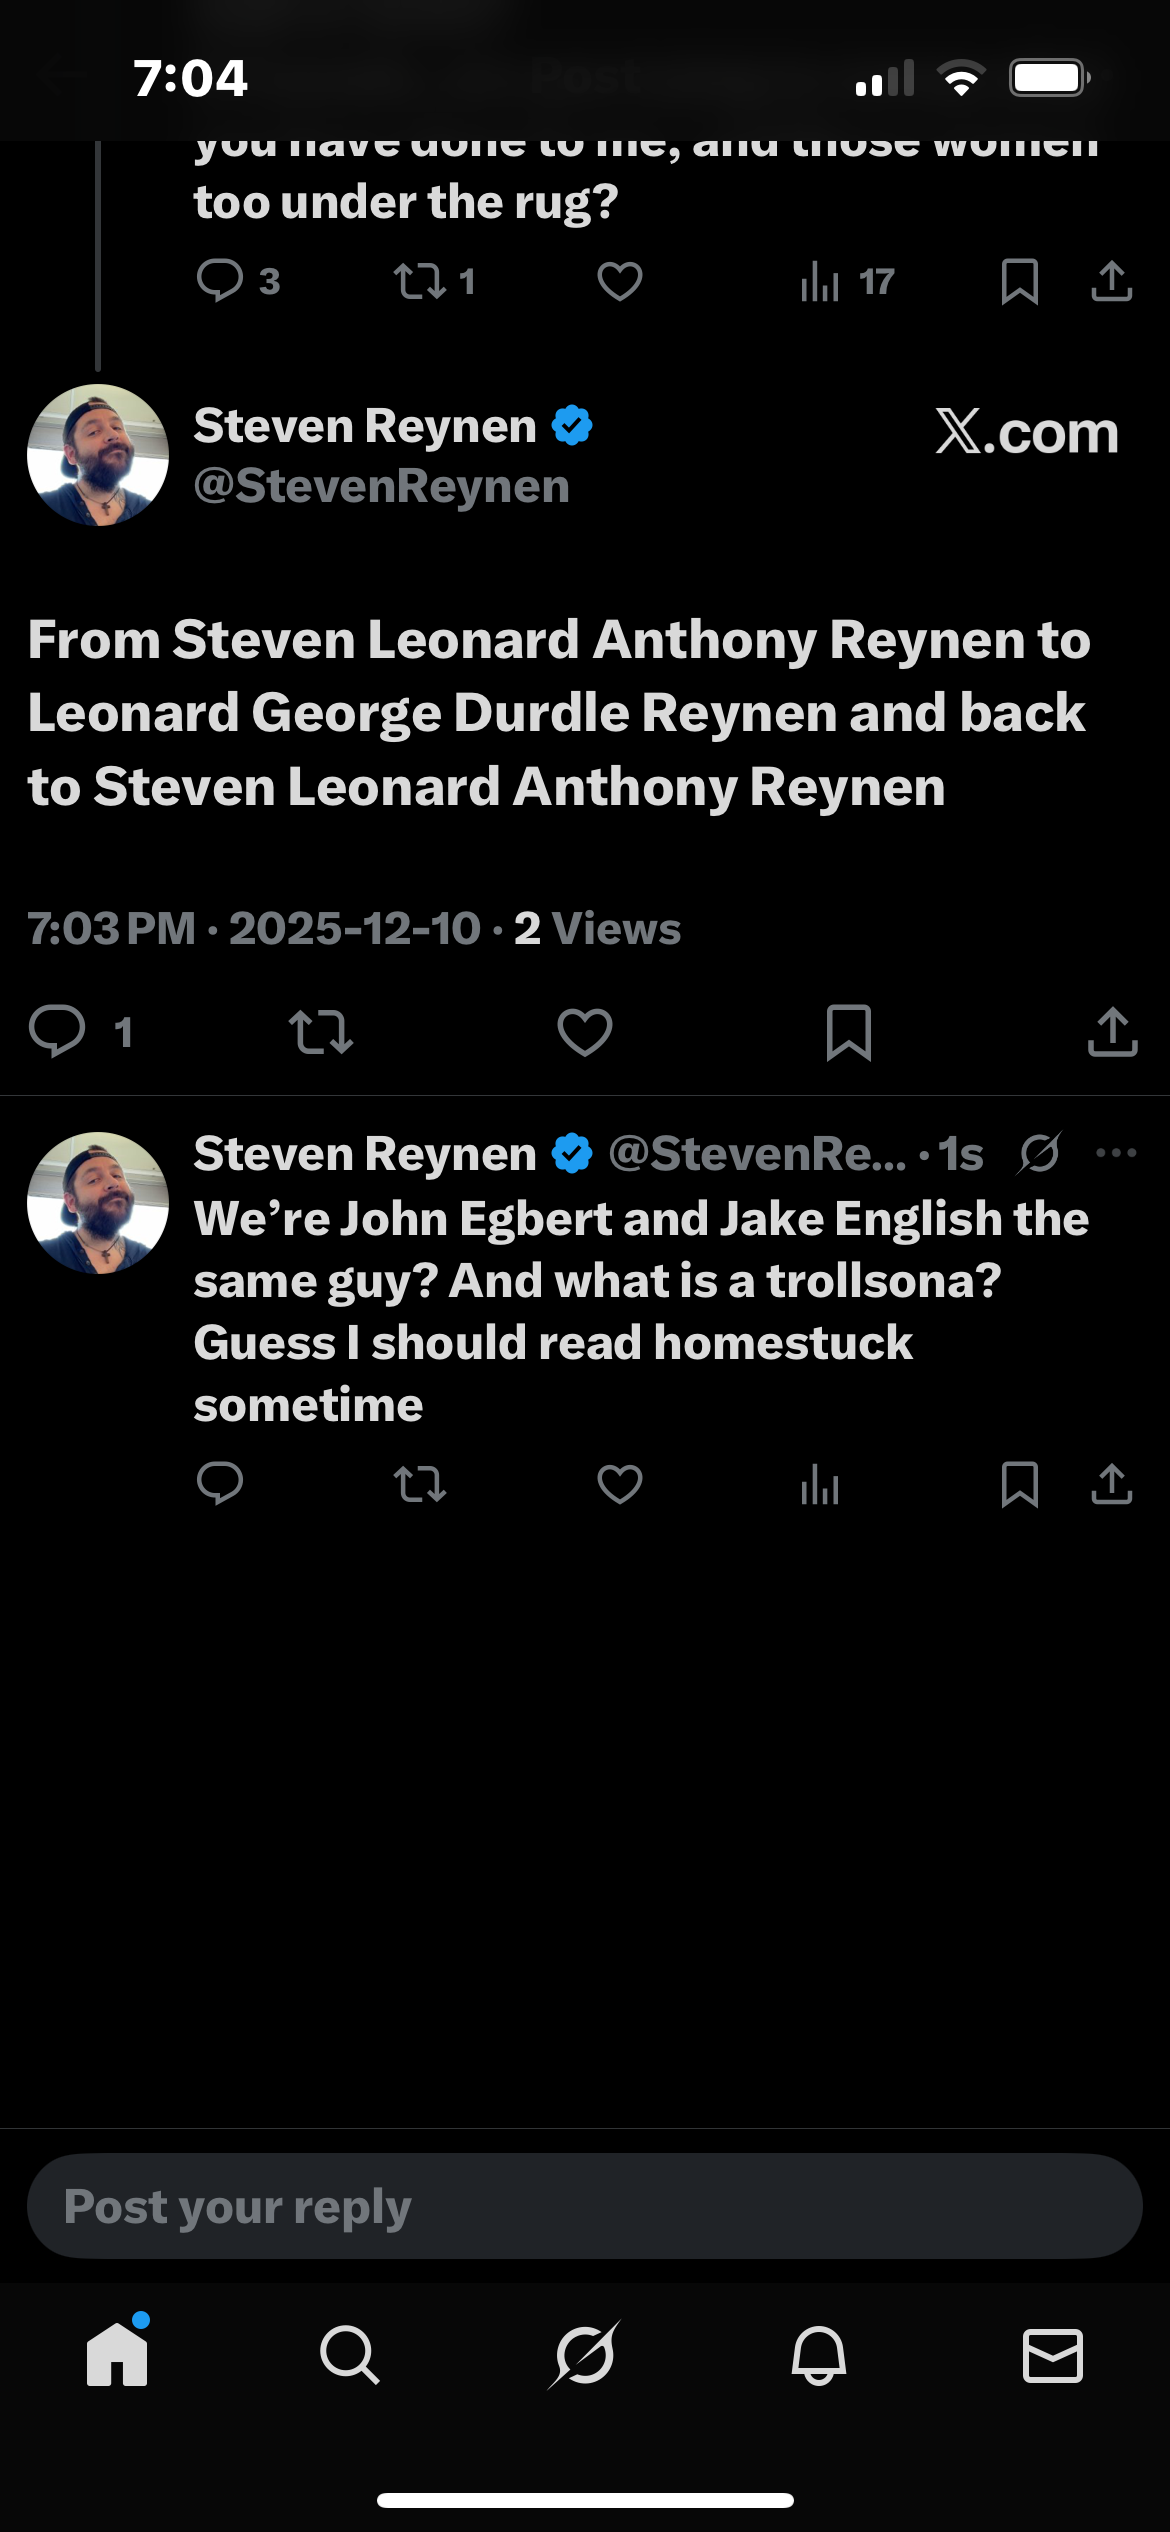This screenshot has width=1170, height=2532.
Task: Repost the main Steven Reynen post
Action: coord(320,1032)
